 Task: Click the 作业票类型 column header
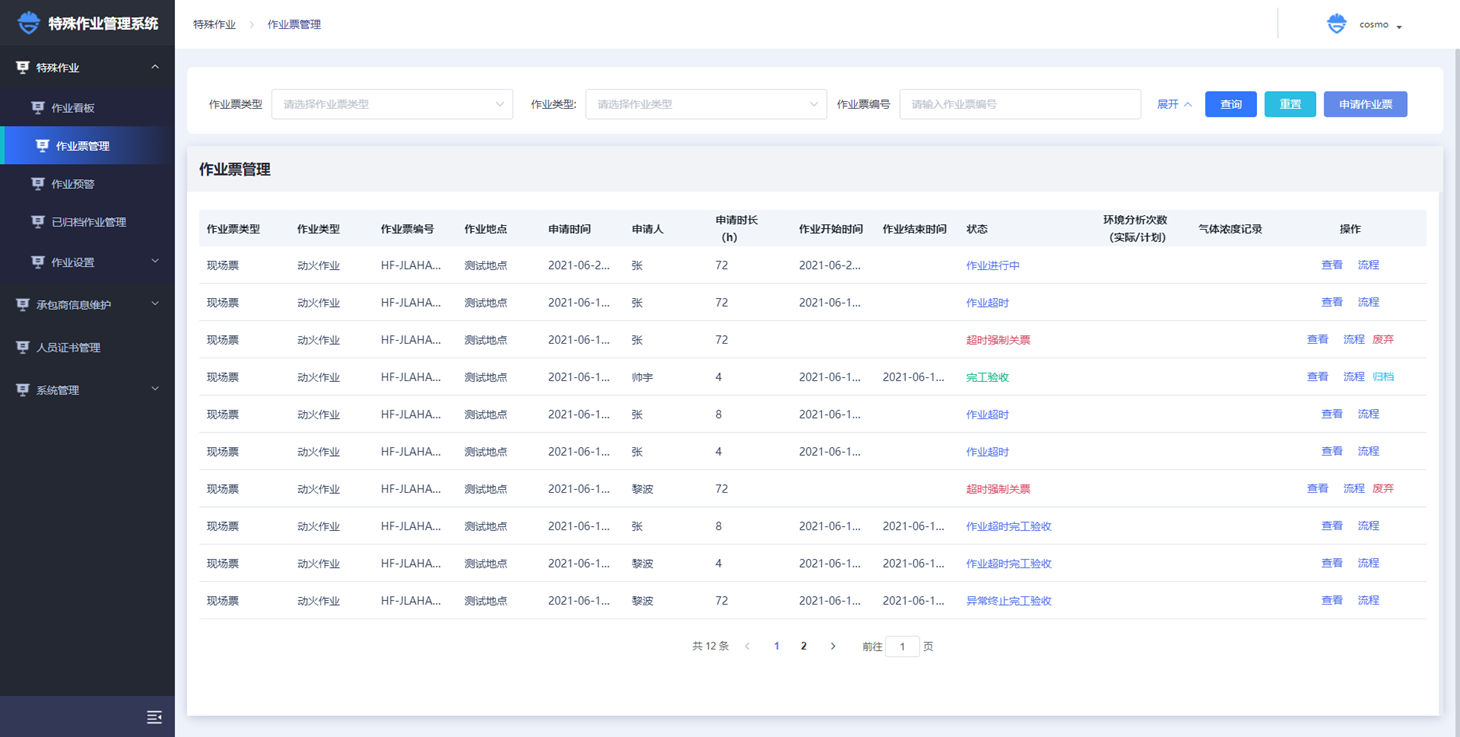click(x=233, y=229)
